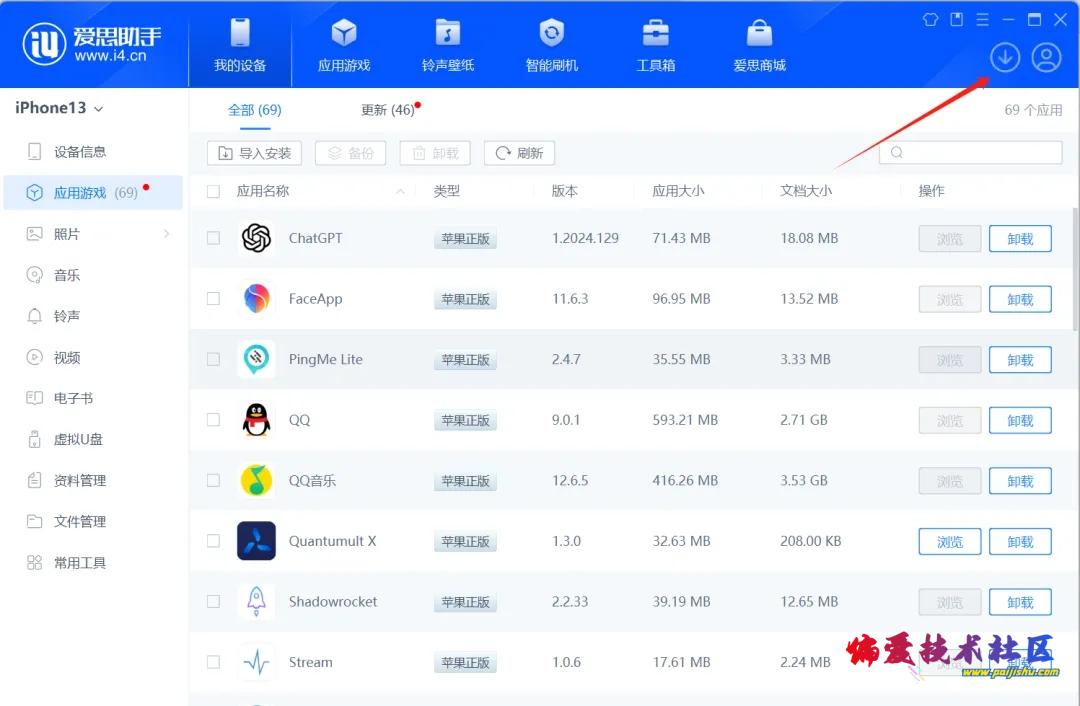Select the 全部 (69) tab

(x=255, y=110)
